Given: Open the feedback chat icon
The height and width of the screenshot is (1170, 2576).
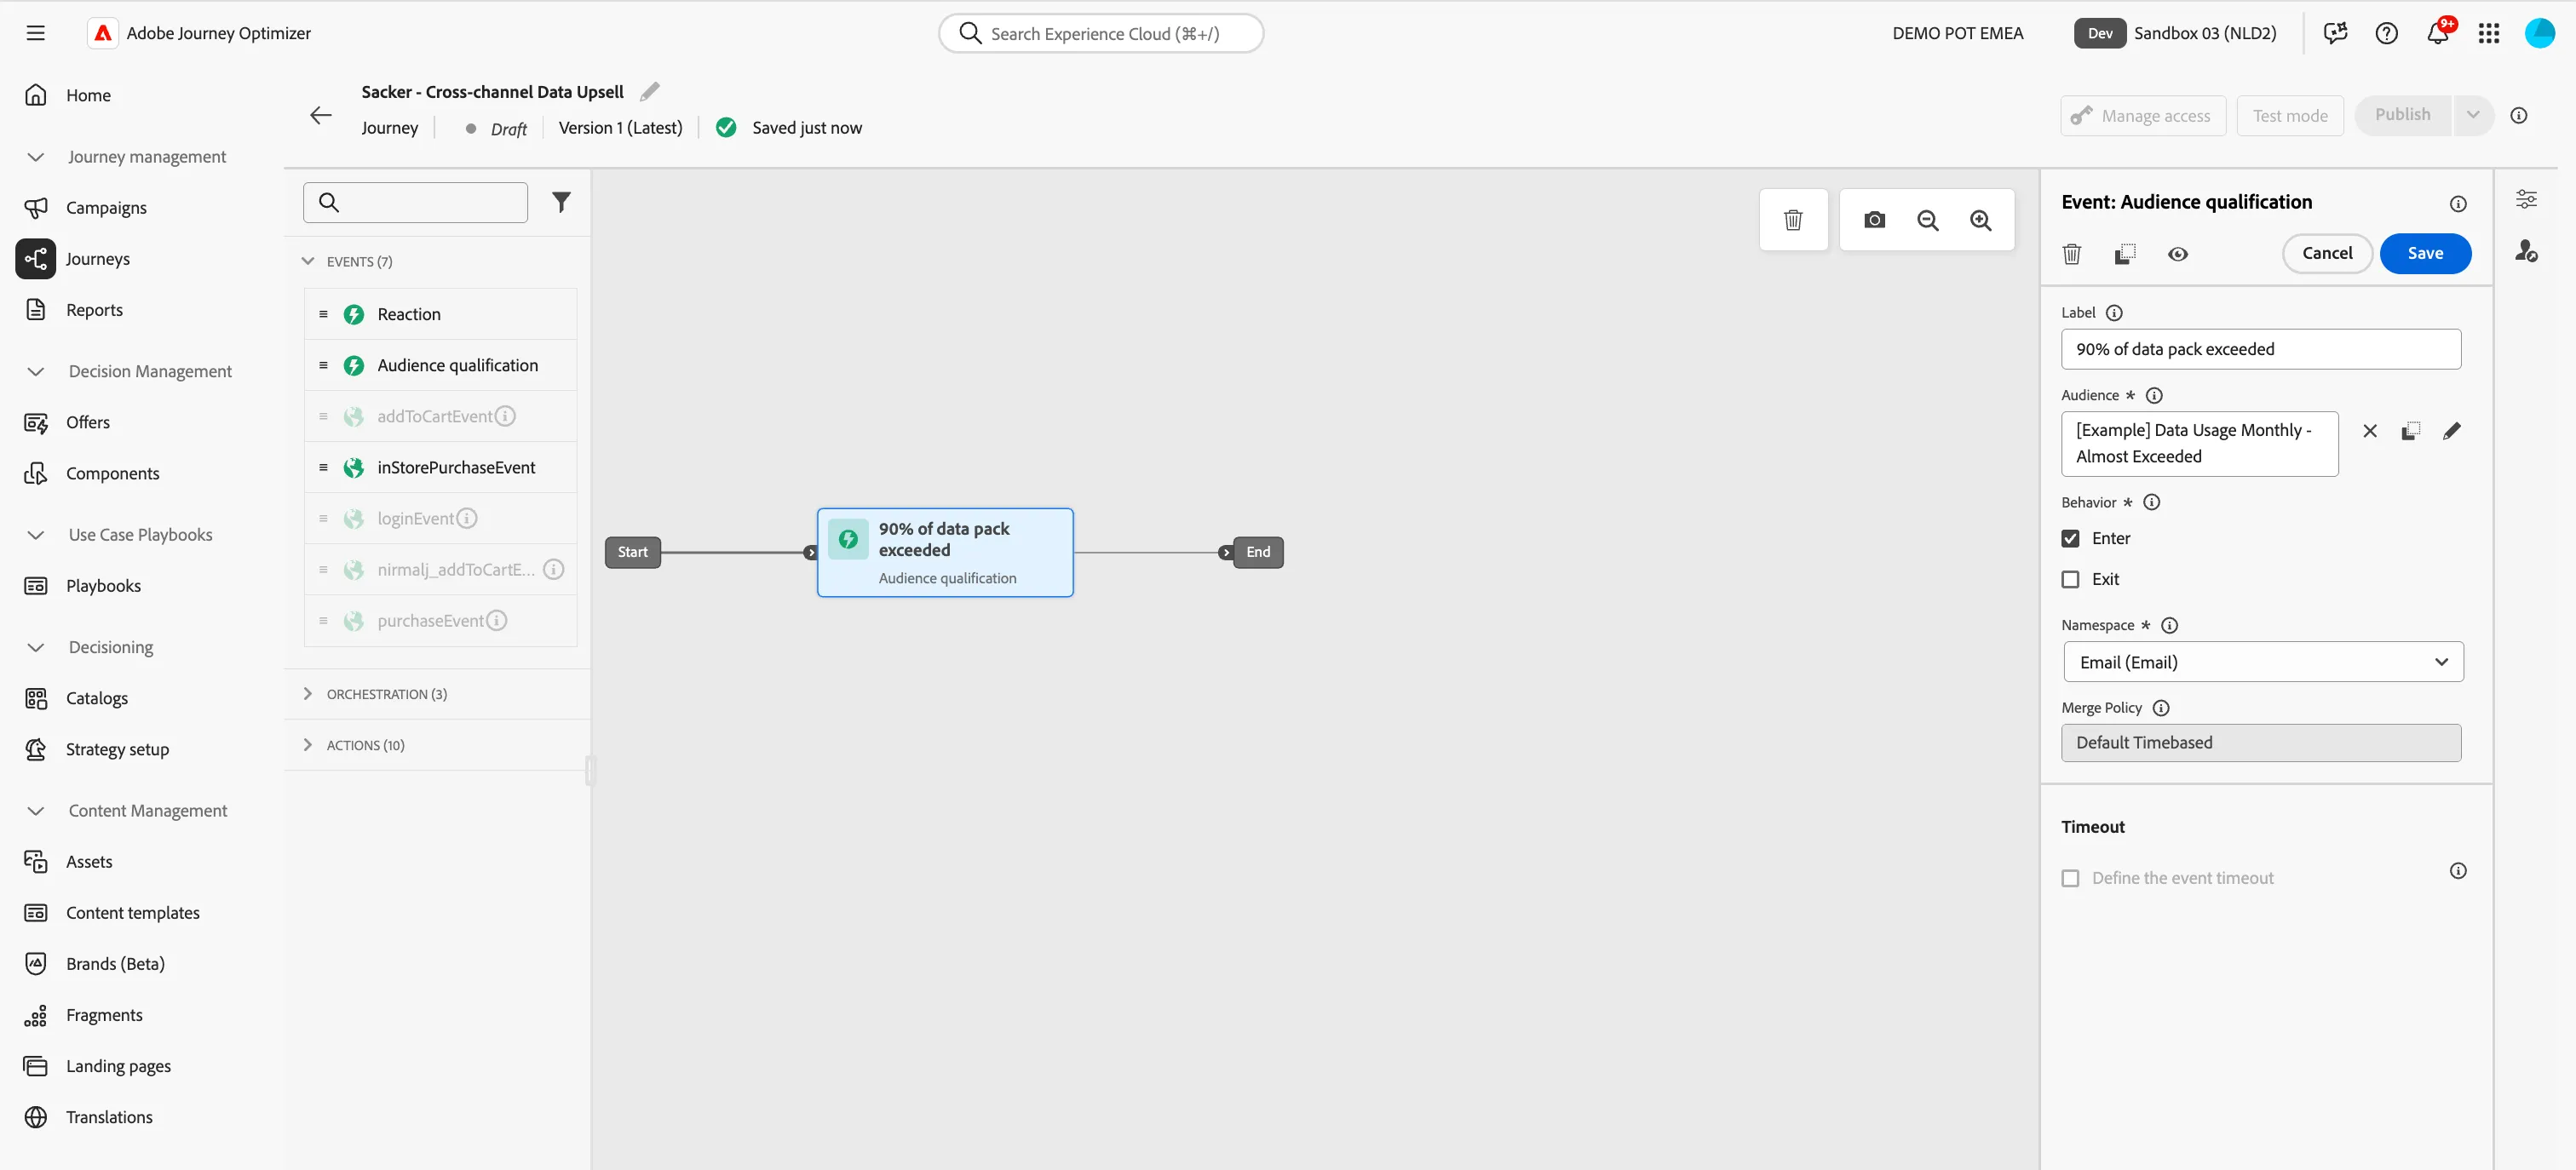Looking at the screenshot, I should tap(2336, 33).
